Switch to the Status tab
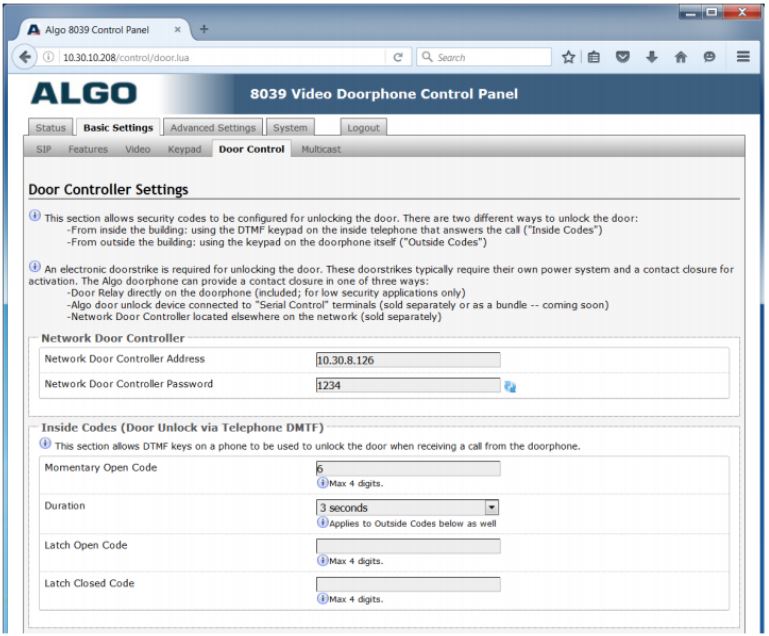769x636 pixels. point(50,127)
